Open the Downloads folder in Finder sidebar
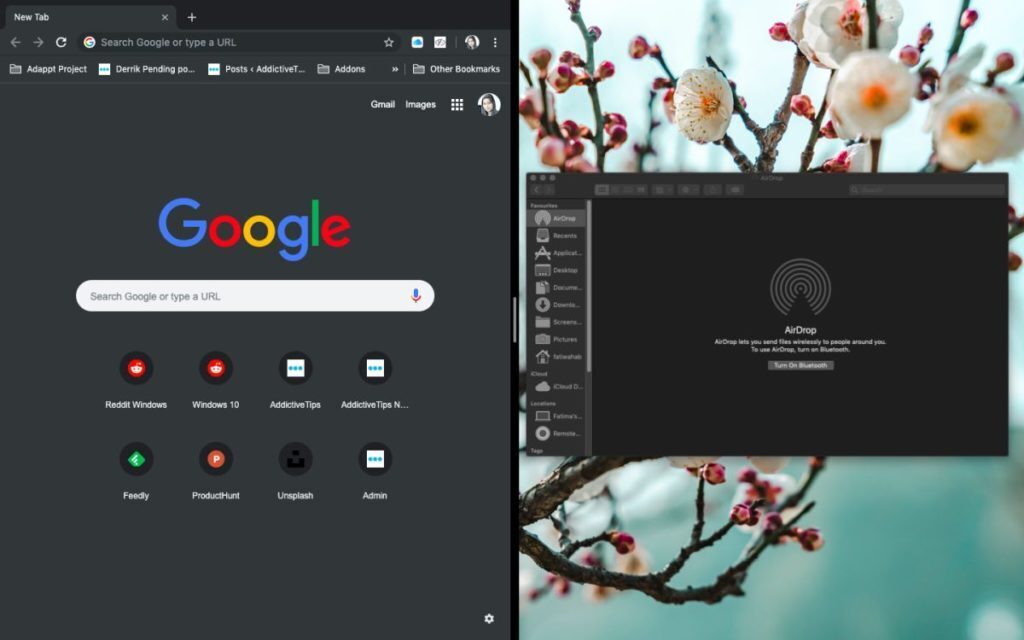Viewport: 1024px width, 640px height. (x=562, y=303)
